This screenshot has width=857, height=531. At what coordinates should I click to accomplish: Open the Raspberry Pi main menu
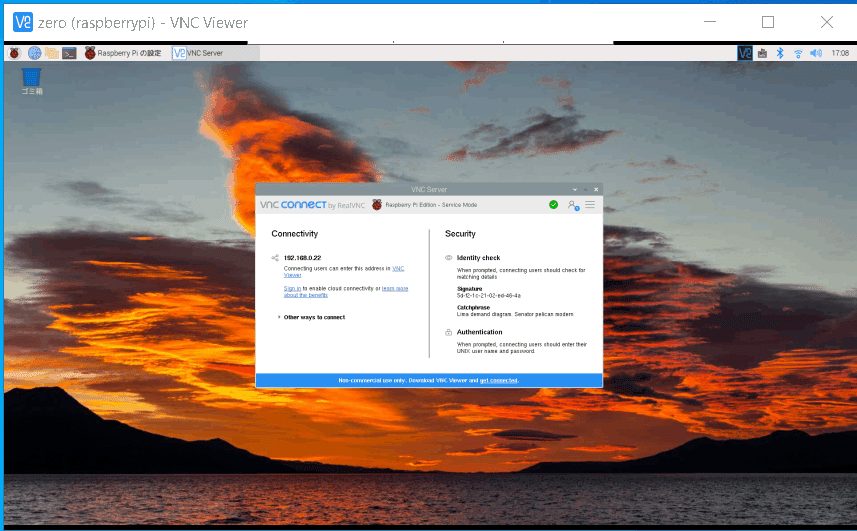pyautogui.click(x=15, y=53)
